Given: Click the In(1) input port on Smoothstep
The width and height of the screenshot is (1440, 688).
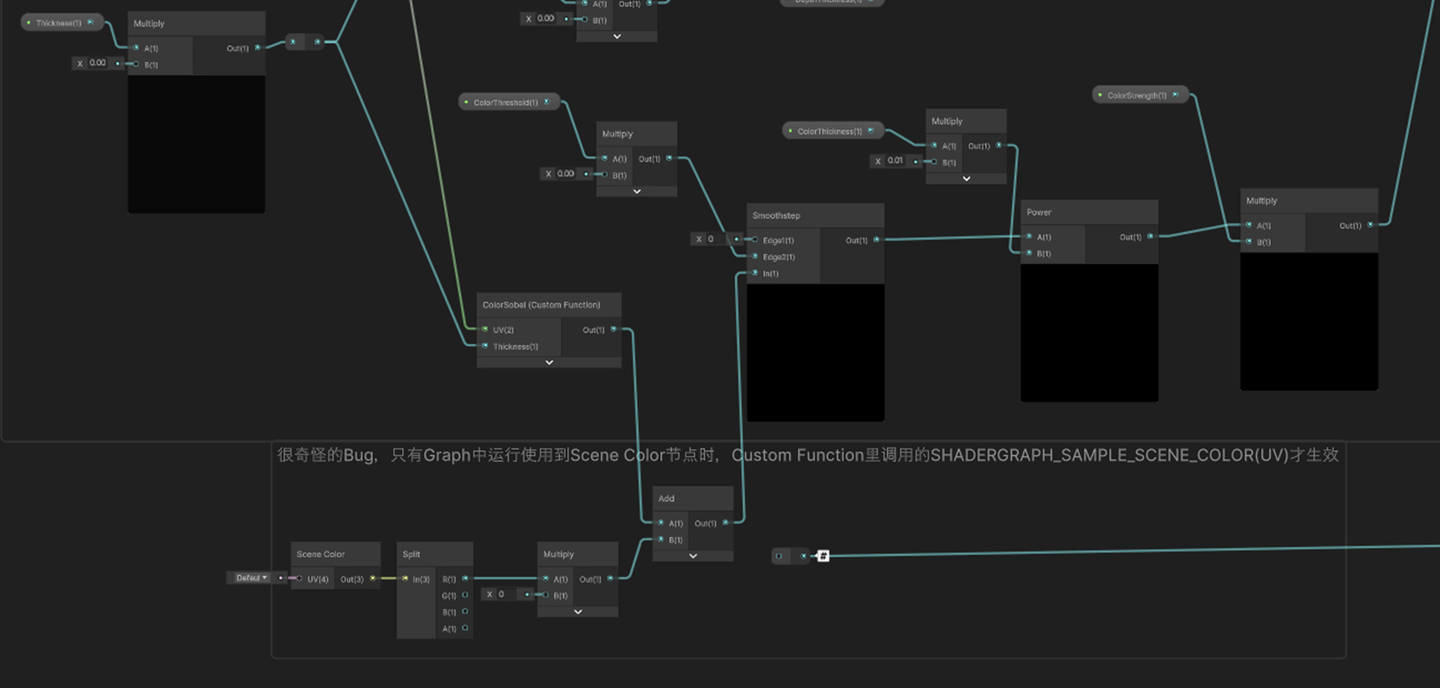Looking at the screenshot, I should pyautogui.click(x=757, y=273).
